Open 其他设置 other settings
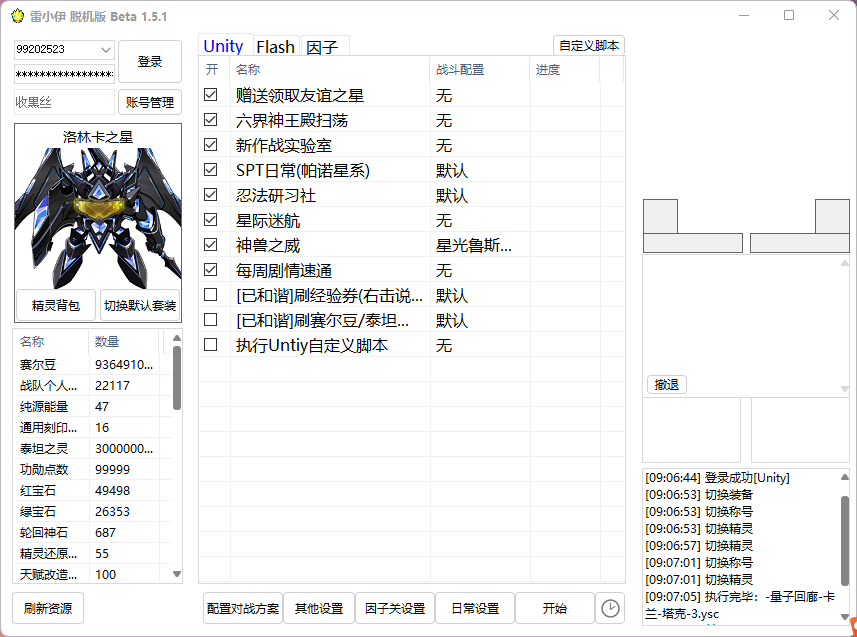The width and height of the screenshot is (857, 637). [x=319, y=608]
